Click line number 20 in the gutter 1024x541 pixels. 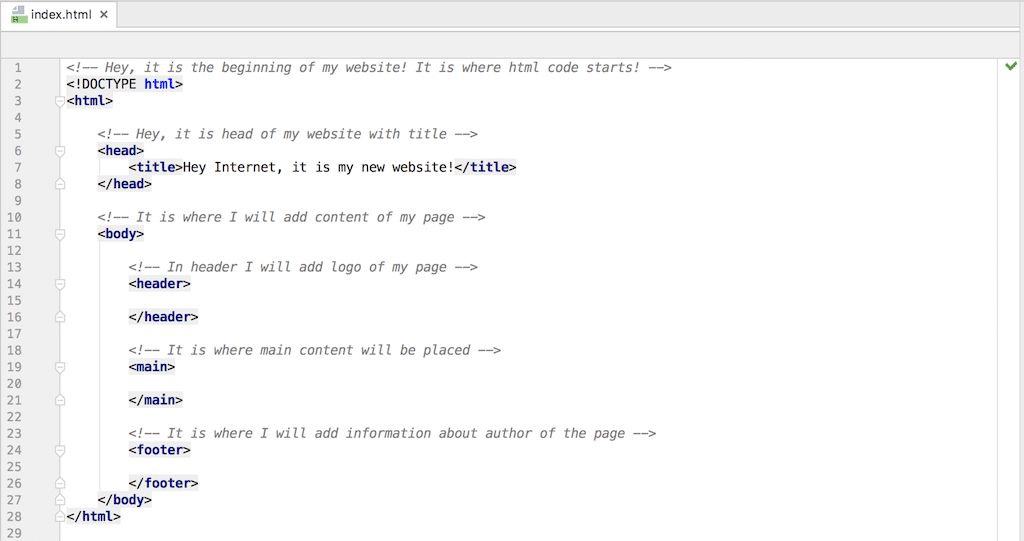[14, 384]
